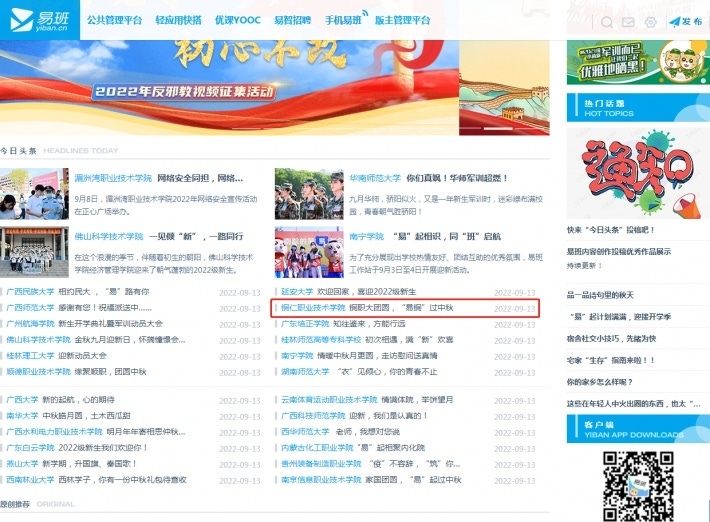
Task: Open 西华师范大学 article 老师，我想对您说
Action: point(368,432)
